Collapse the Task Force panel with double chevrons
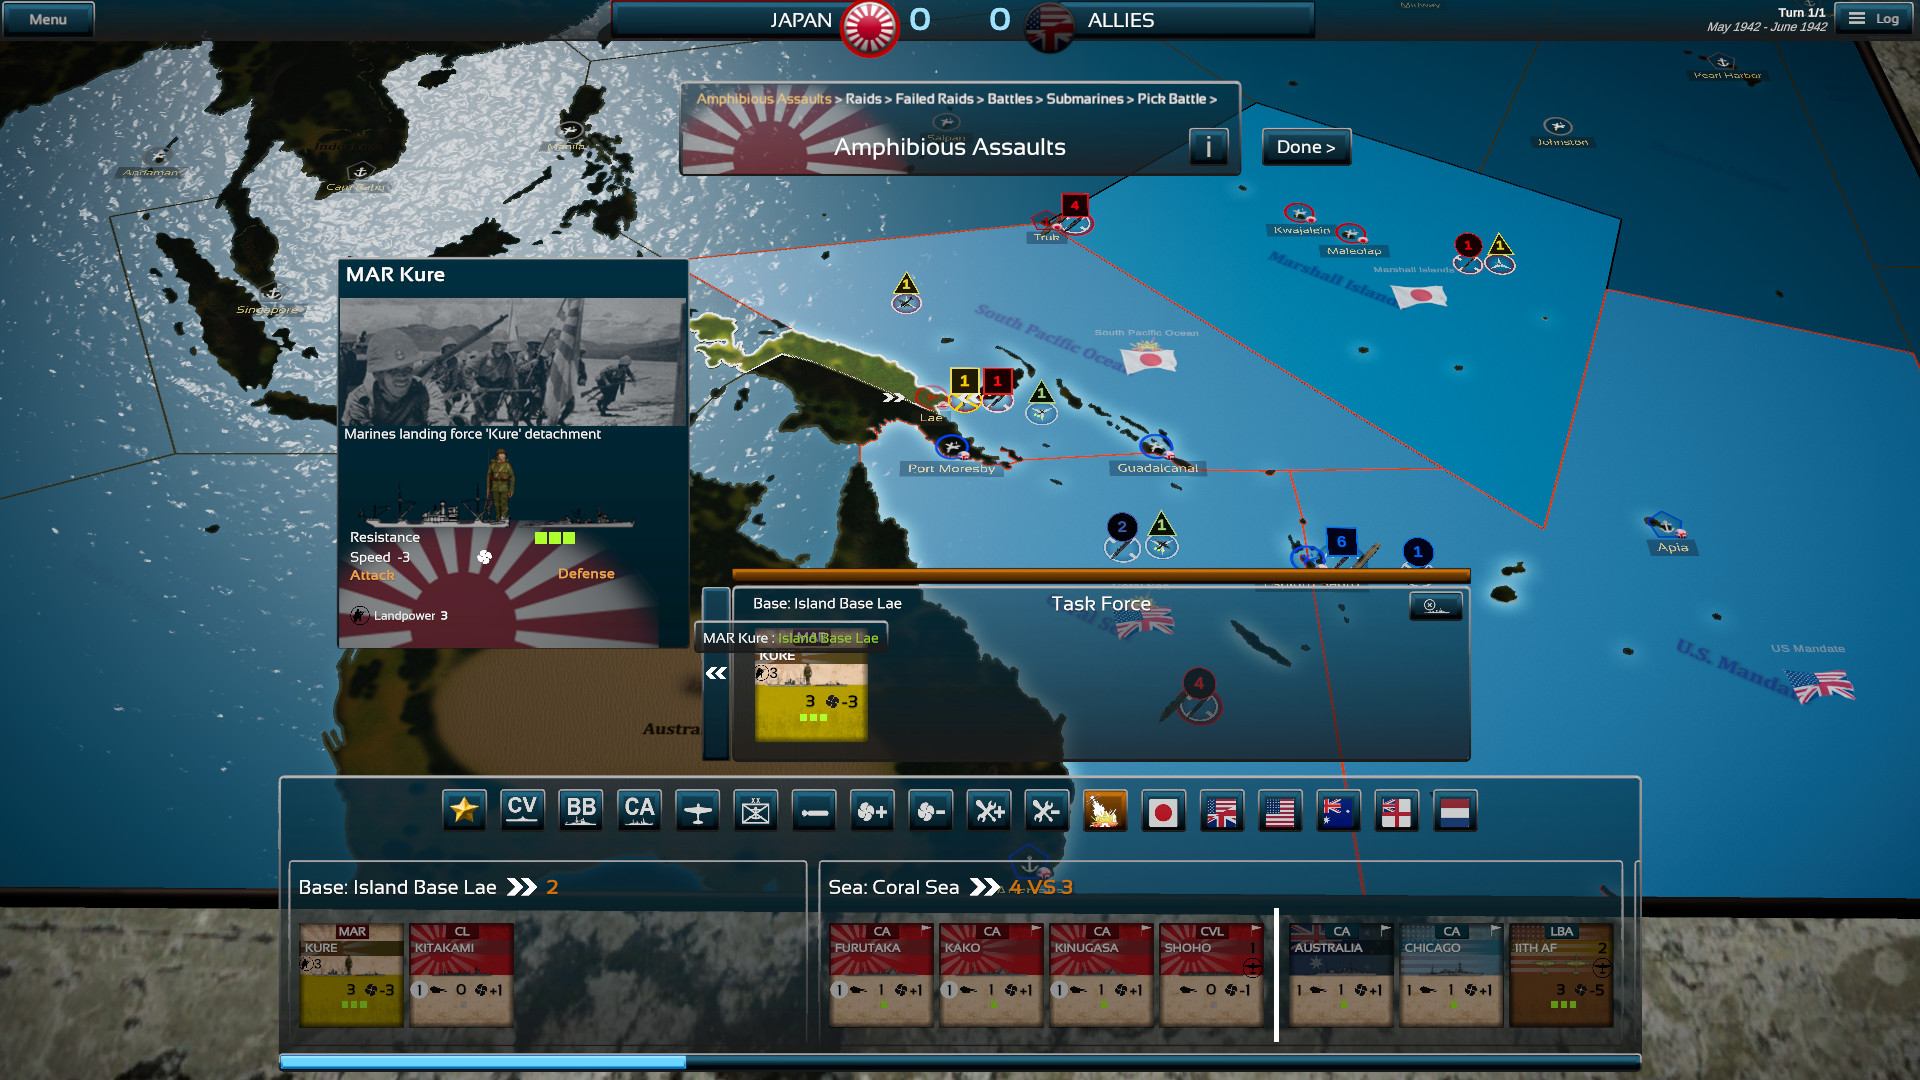 [x=716, y=673]
